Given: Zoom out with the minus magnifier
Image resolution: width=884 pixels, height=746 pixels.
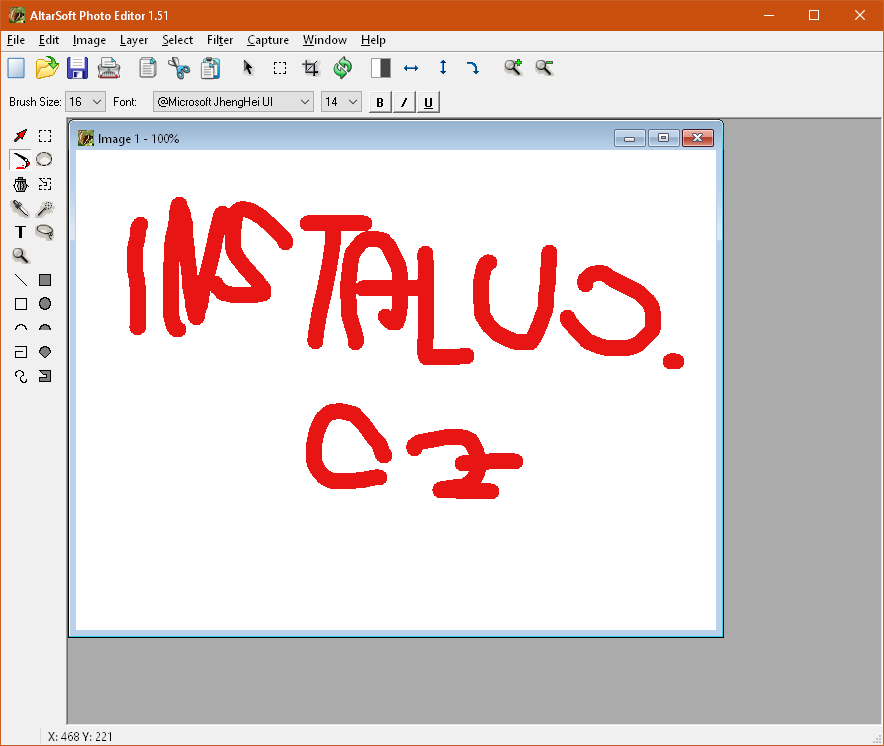Looking at the screenshot, I should point(544,68).
